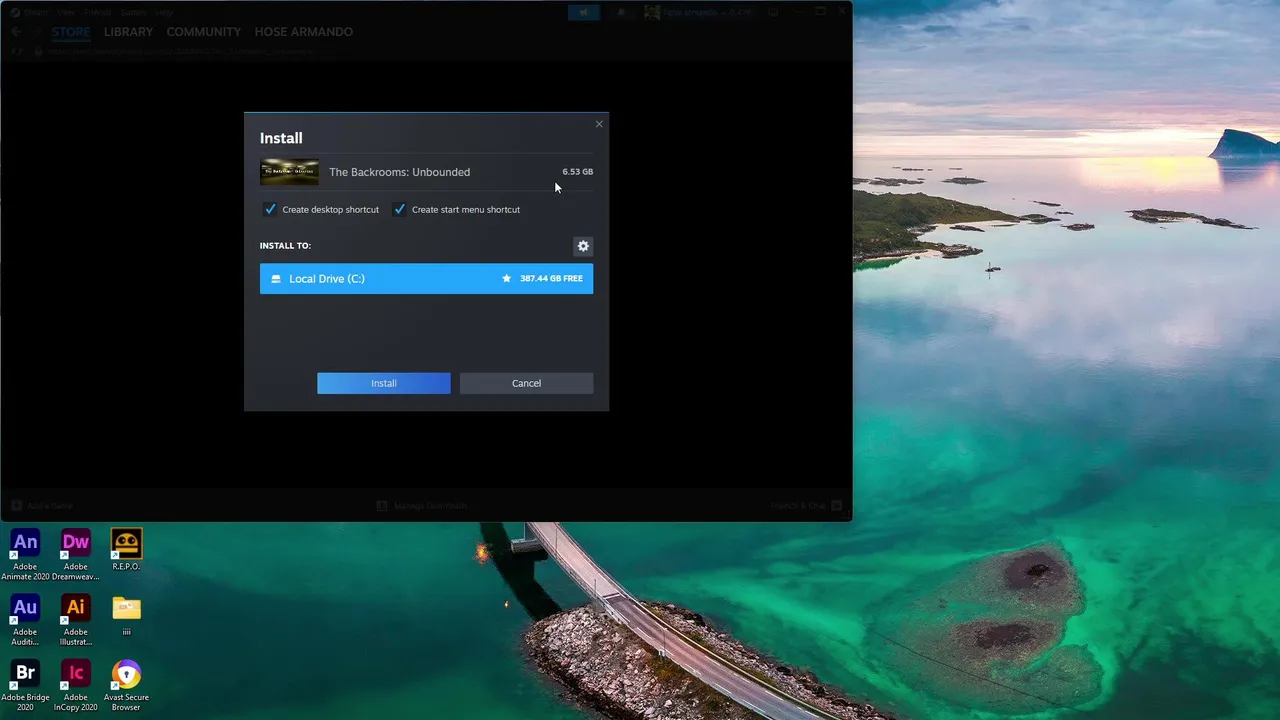Click the 387.44 GB FREE text
The width and height of the screenshot is (1280, 720).
(551, 279)
